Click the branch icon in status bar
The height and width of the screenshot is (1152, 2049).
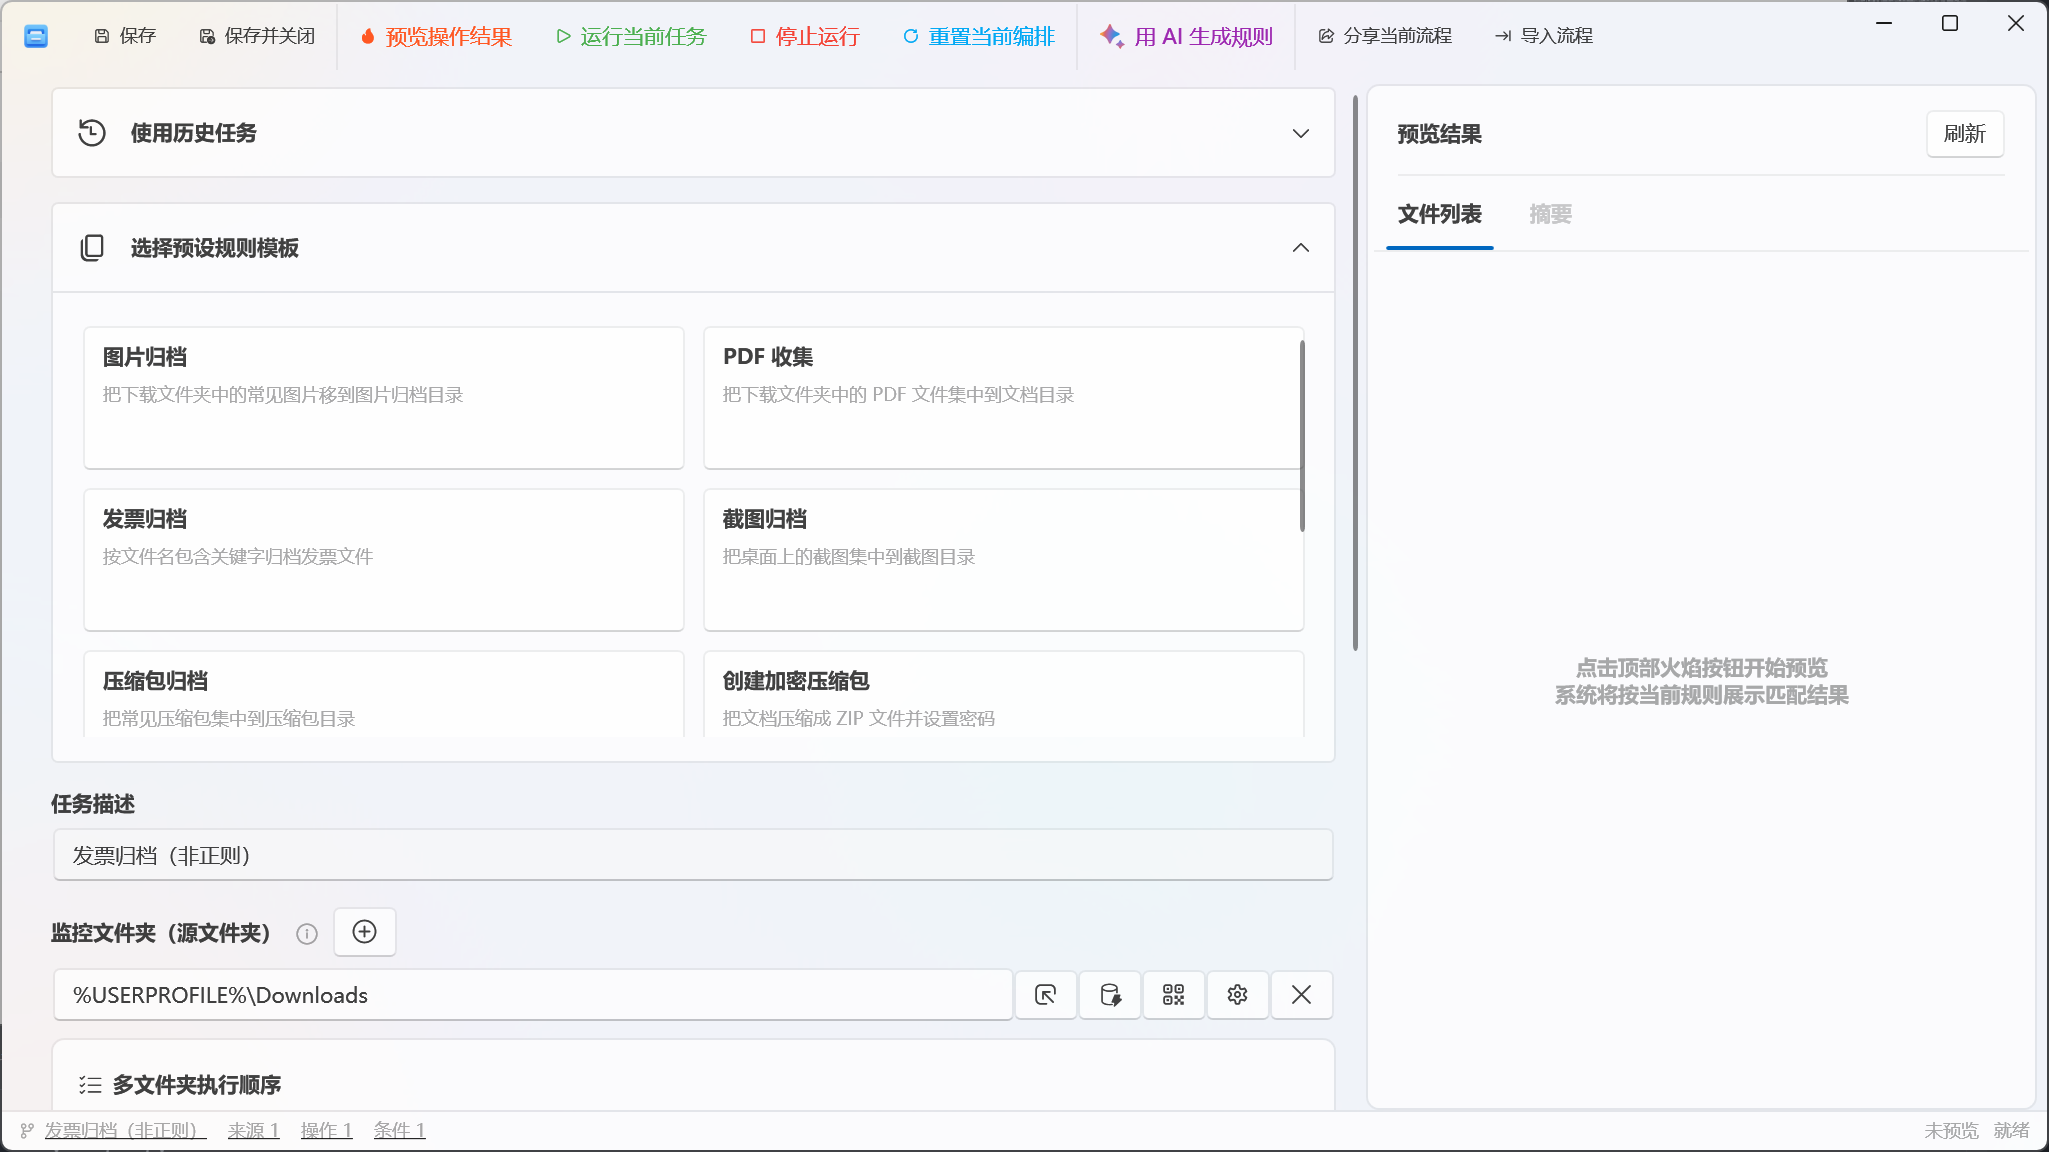(27, 1130)
